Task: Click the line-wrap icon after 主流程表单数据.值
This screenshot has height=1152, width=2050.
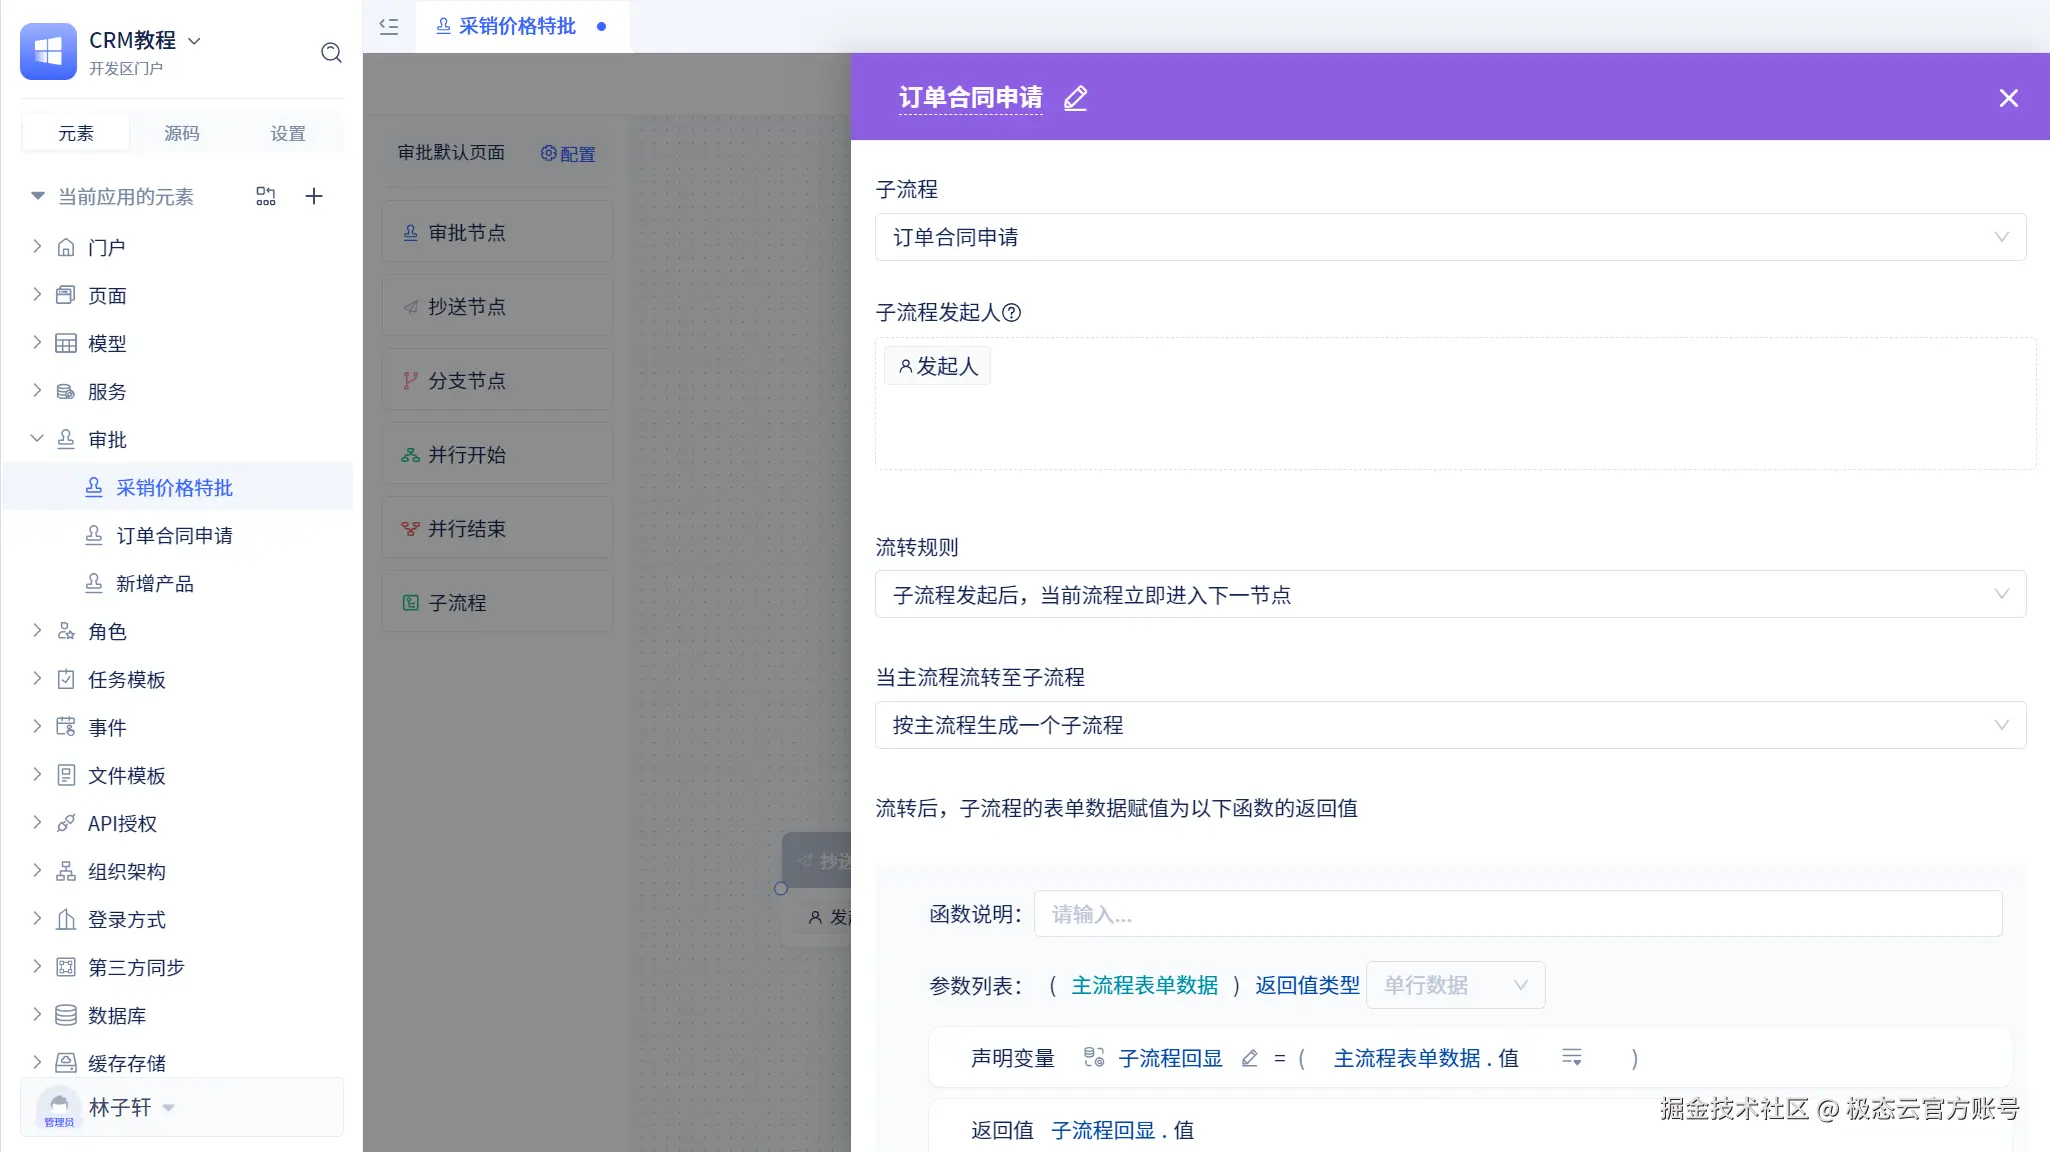Action: (1572, 1058)
